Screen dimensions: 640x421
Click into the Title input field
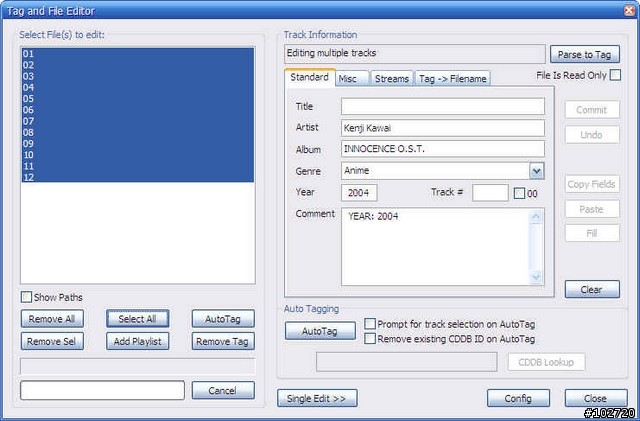pyautogui.click(x=443, y=106)
